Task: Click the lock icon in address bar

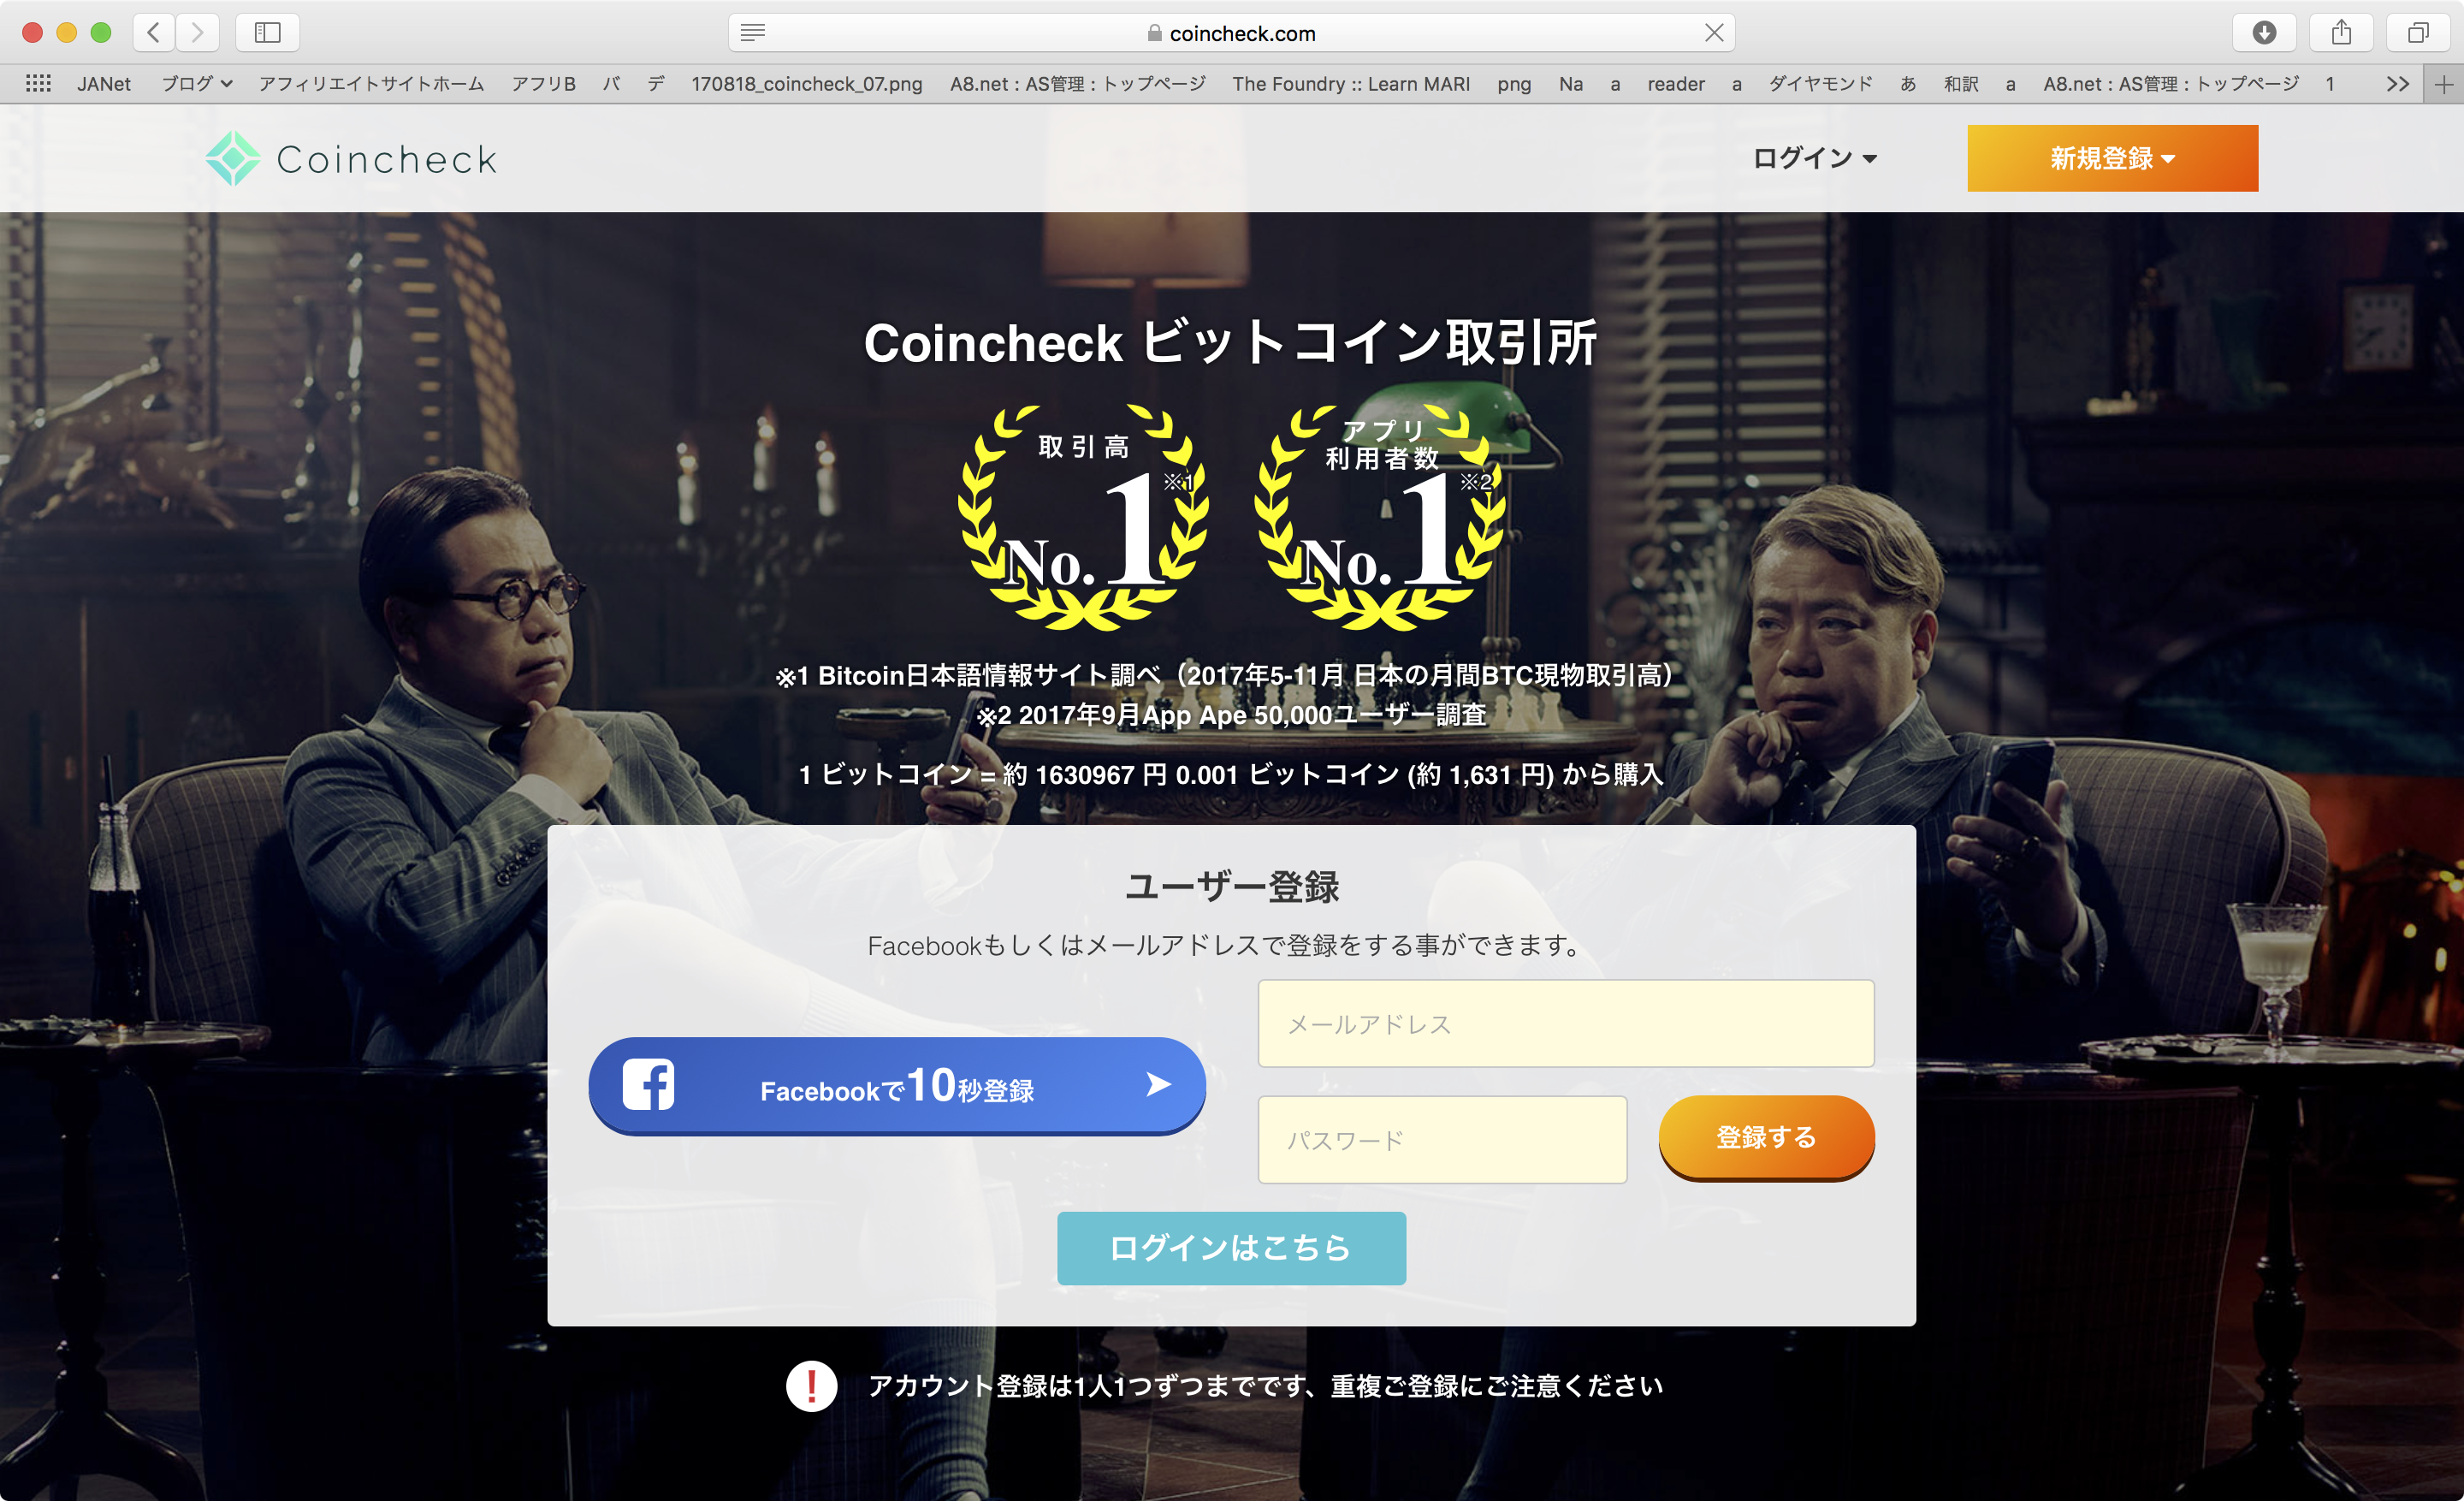Action: pos(1154,33)
